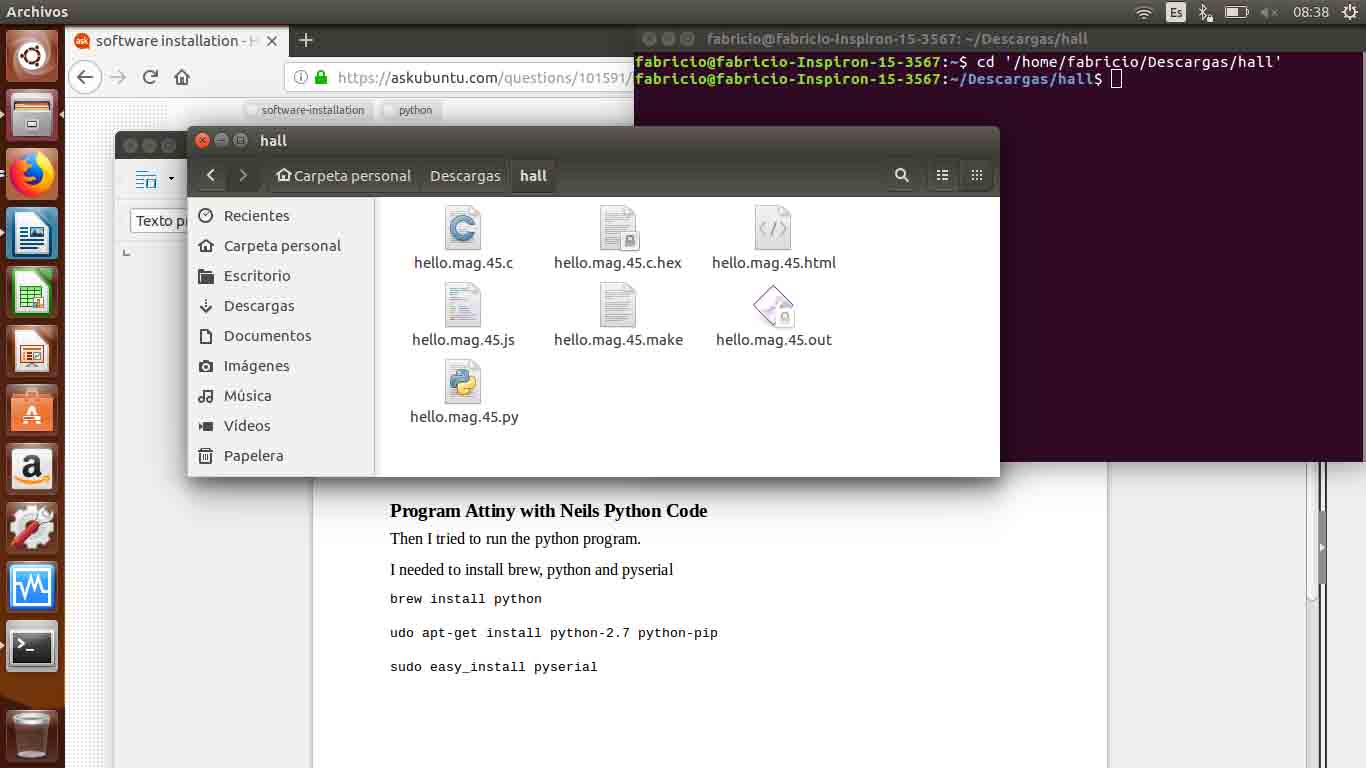The image size is (1366, 768).
Task: Open System Settings from the launcher
Action: pos(32,528)
